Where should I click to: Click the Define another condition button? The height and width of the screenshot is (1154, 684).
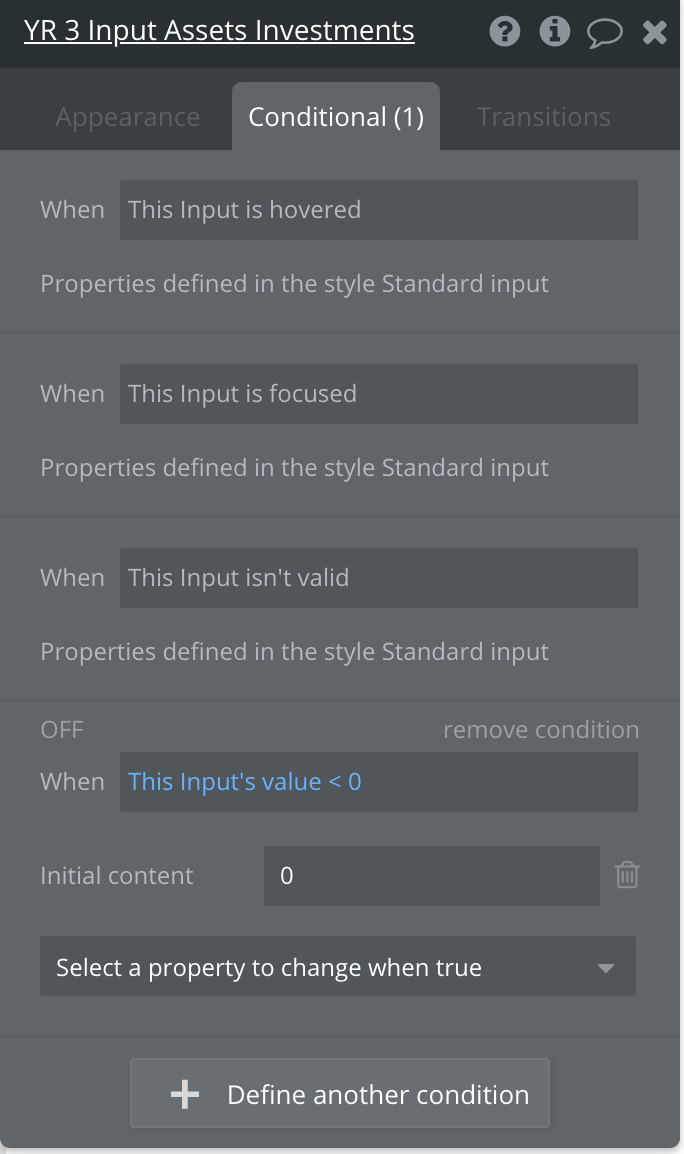(x=340, y=1093)
